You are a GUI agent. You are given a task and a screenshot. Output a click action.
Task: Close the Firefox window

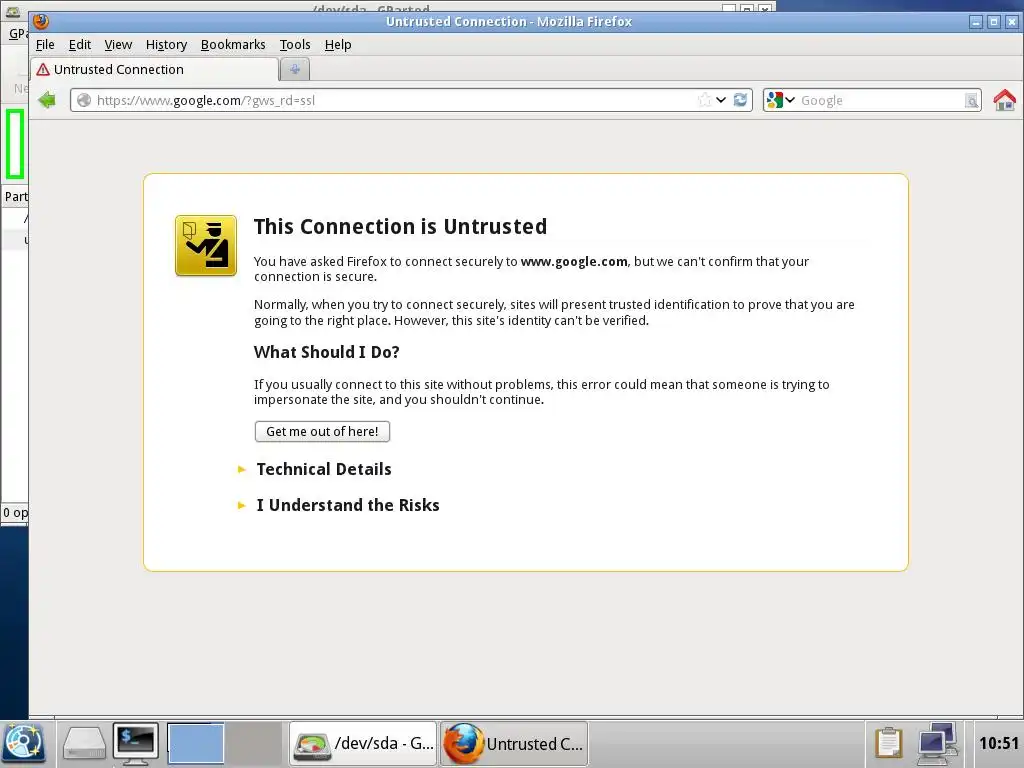(x=1012, y=22)
